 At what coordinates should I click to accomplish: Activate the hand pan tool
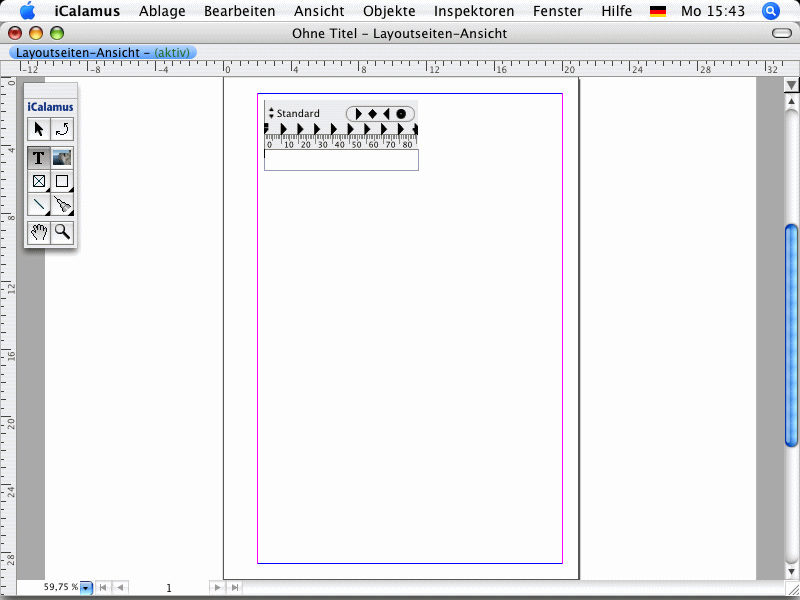[39, 233]
